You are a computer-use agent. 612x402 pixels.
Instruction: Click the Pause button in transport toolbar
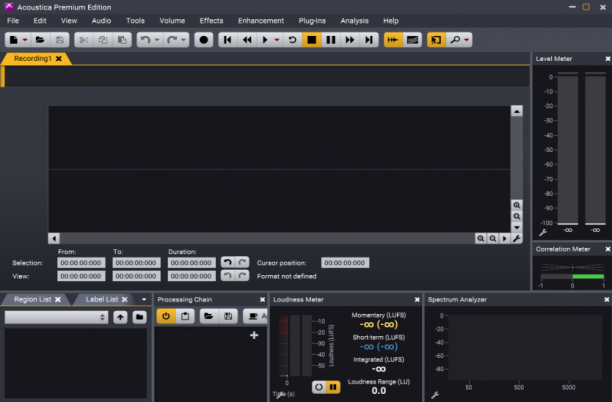coord(331,40)
